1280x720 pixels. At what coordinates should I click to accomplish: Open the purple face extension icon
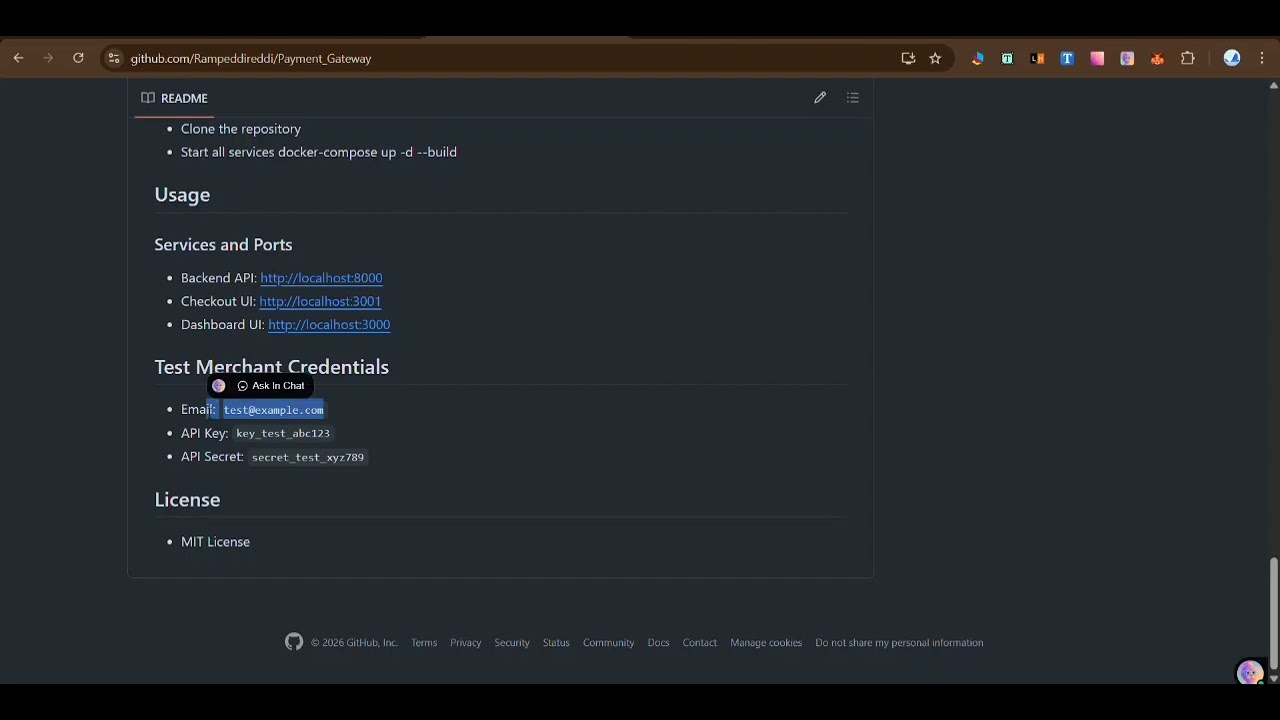pos(1127,59)
